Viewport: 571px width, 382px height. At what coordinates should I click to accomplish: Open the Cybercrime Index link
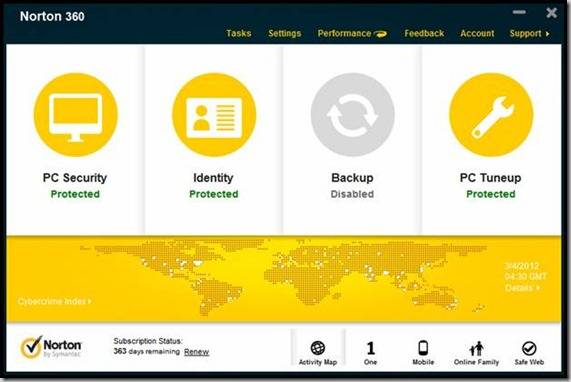54,301
